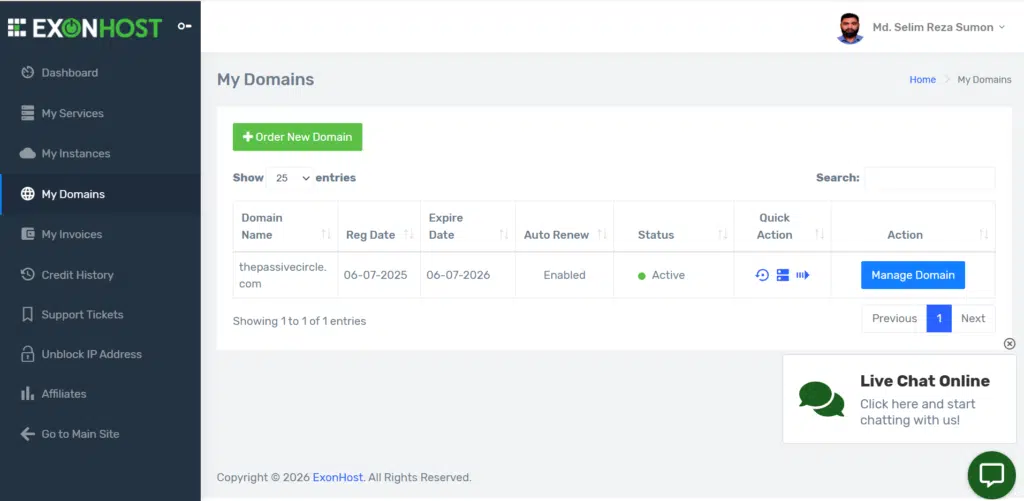
Task: Click the ExonHost logo
Action: (x=85, y=27)
